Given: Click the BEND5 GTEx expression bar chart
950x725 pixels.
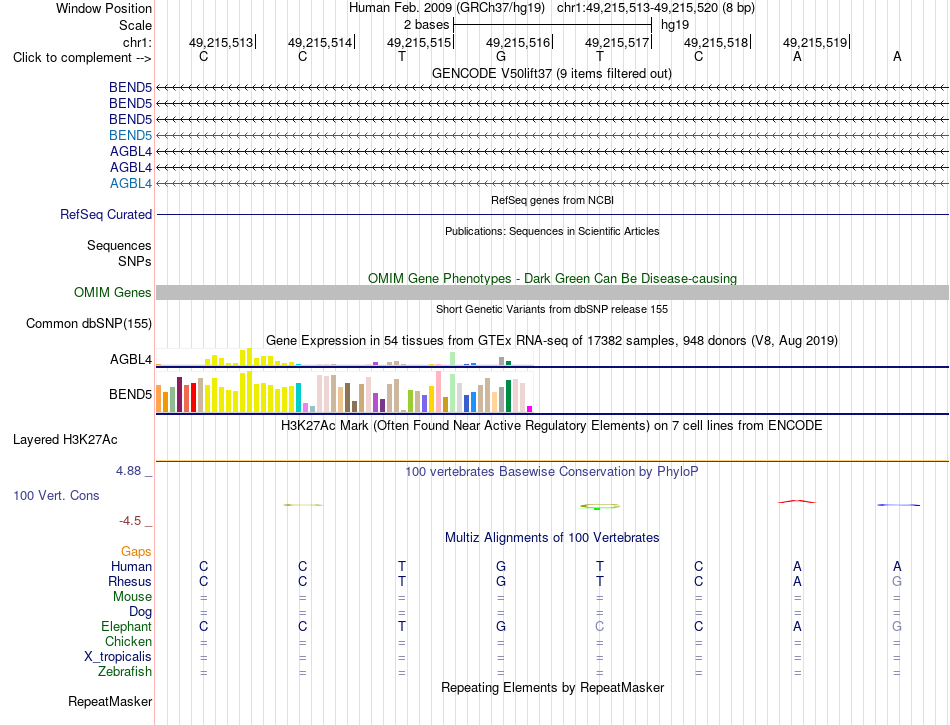Looking at the screenshot, I should pyautogui.click(x=344, y=391).
